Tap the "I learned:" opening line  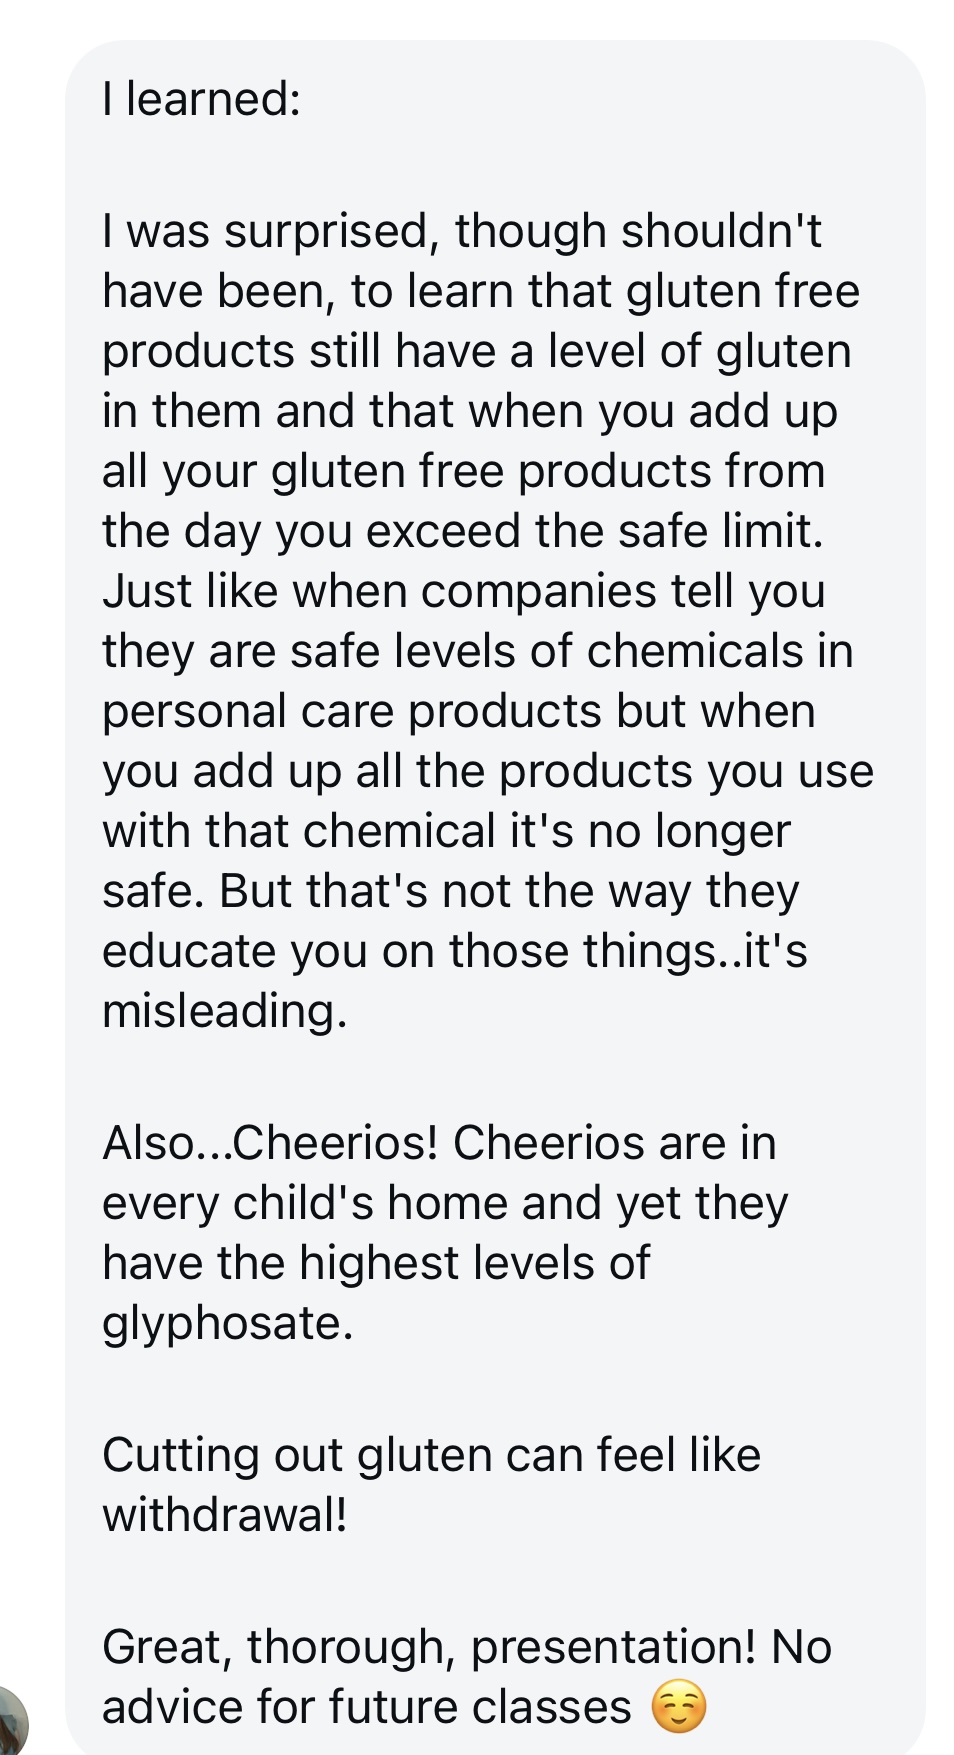pos(201,98)
